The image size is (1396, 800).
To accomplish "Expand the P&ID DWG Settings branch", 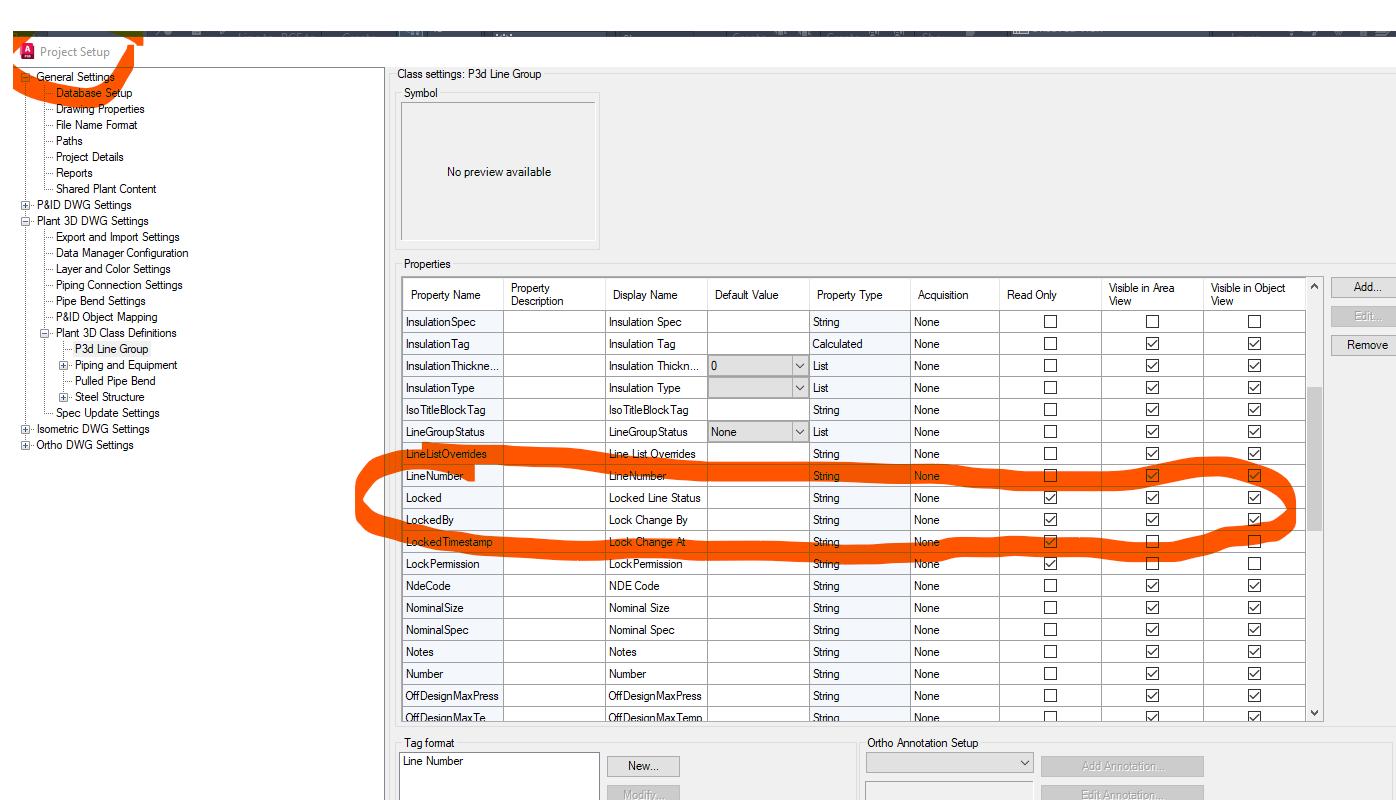I will [x=24, y=204].
